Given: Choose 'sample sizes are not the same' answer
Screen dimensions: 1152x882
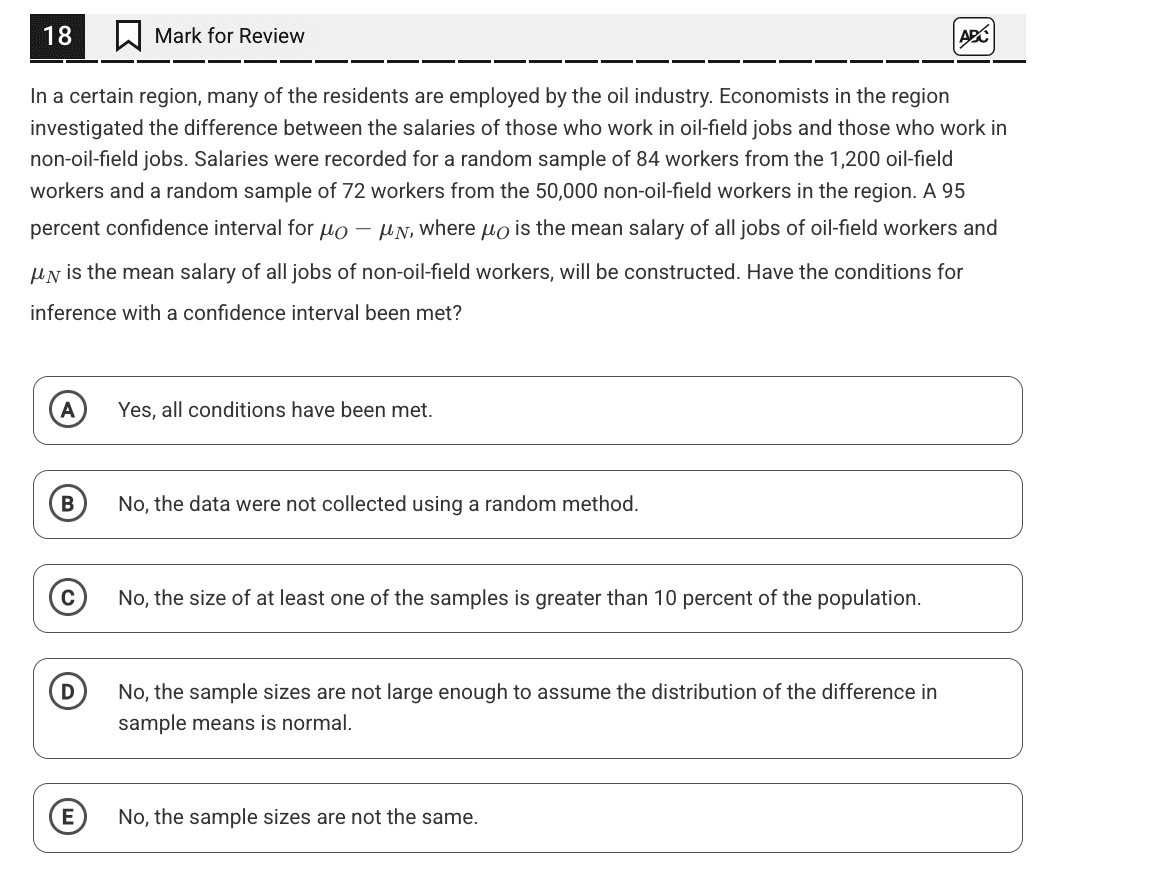Looking at the screenshot, I should click(528, 818).
